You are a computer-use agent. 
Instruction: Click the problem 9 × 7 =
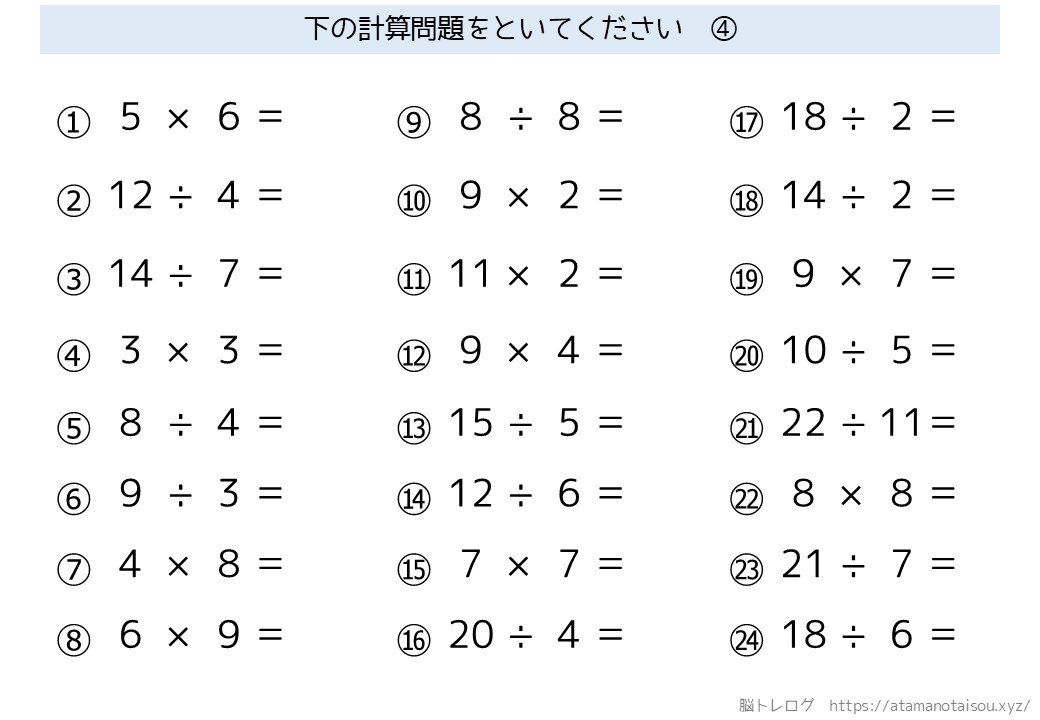point(874,274)
